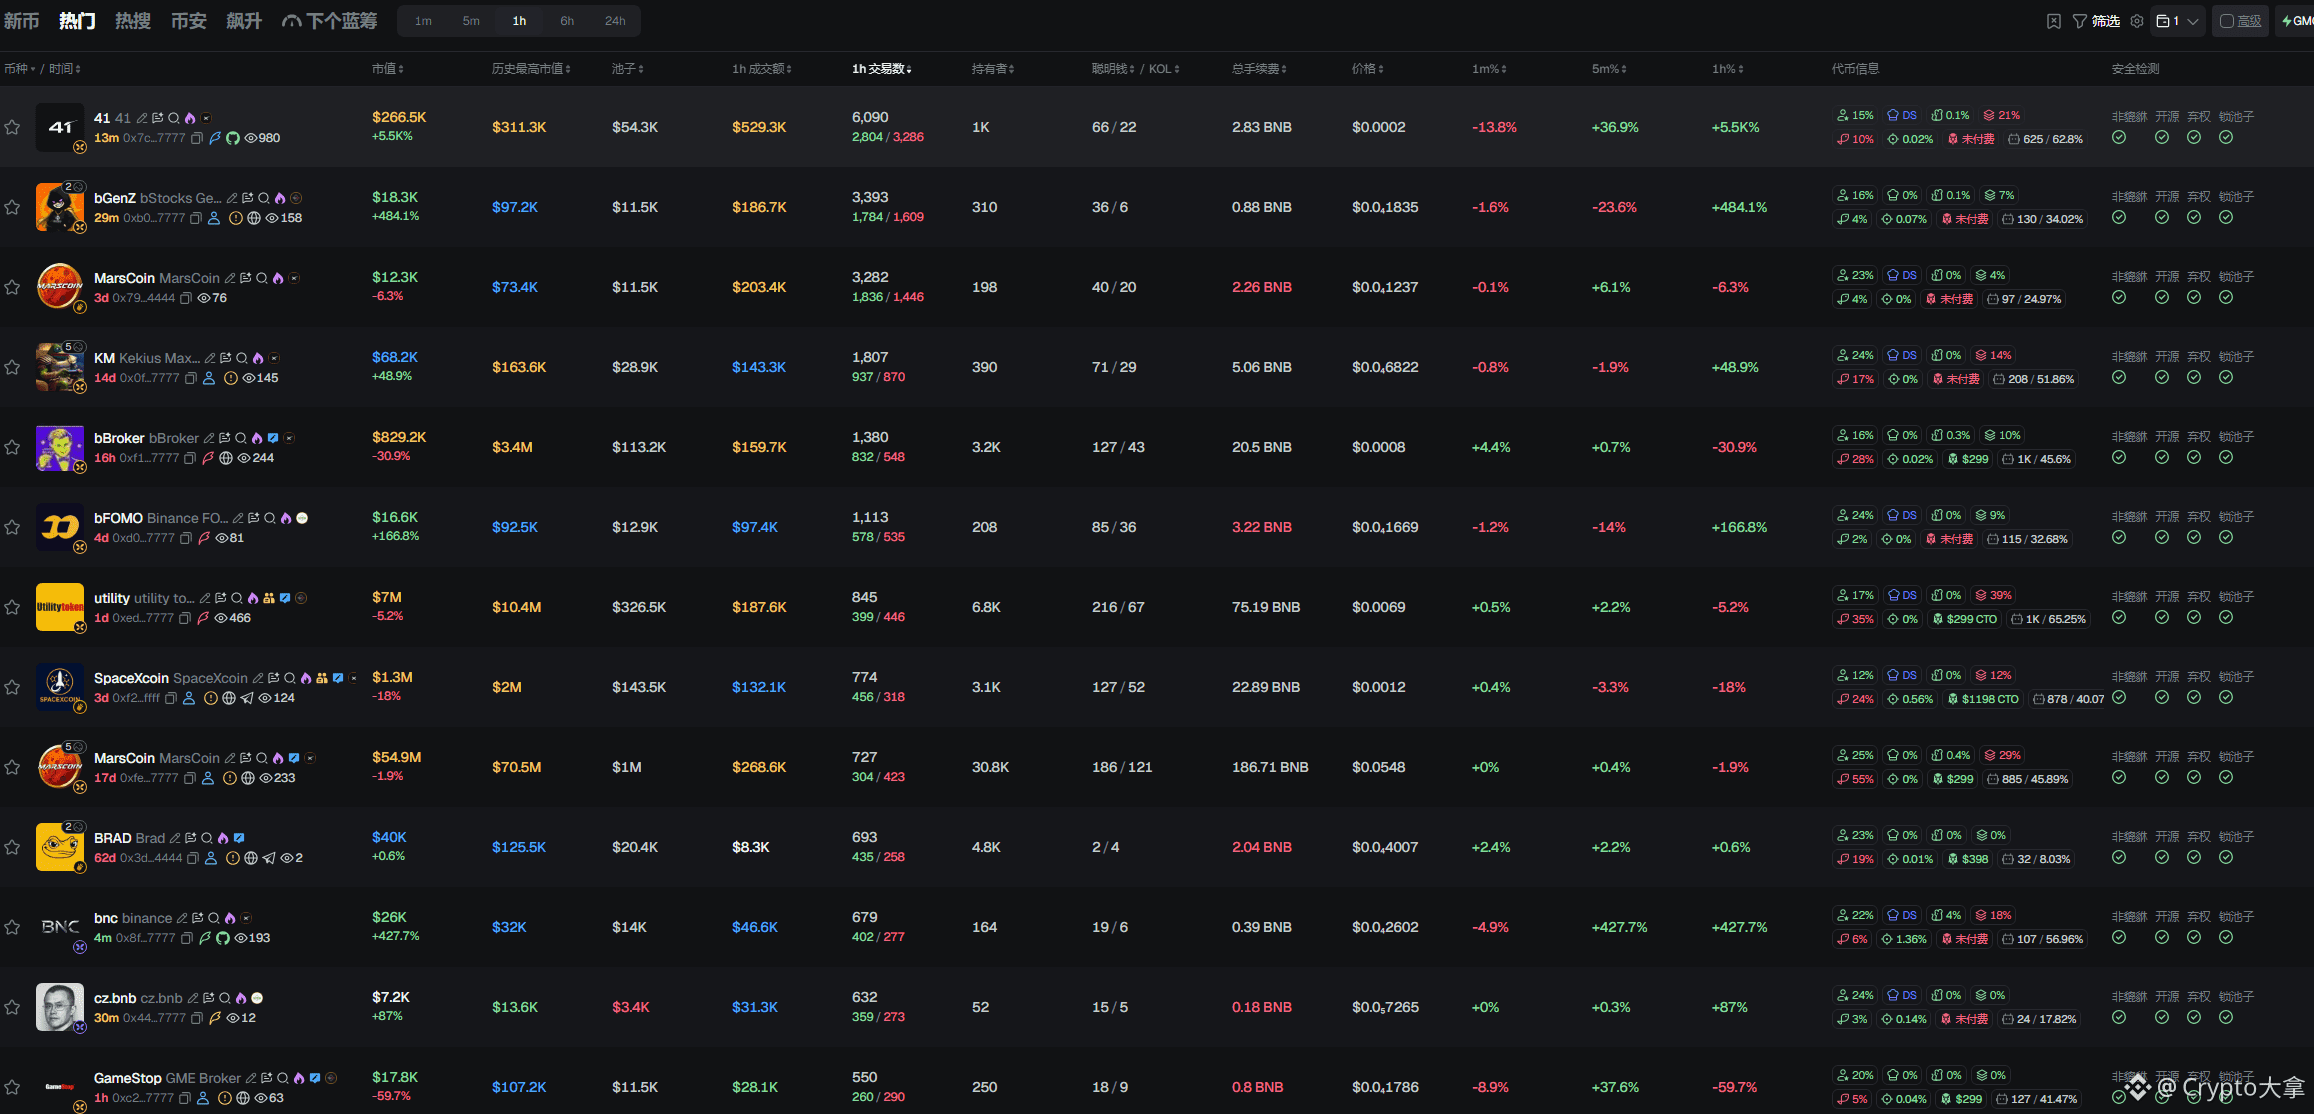The width and height of the screenshot is (2314, 1114).
Task: Sort the table by 市值 column
Action: 388,69
